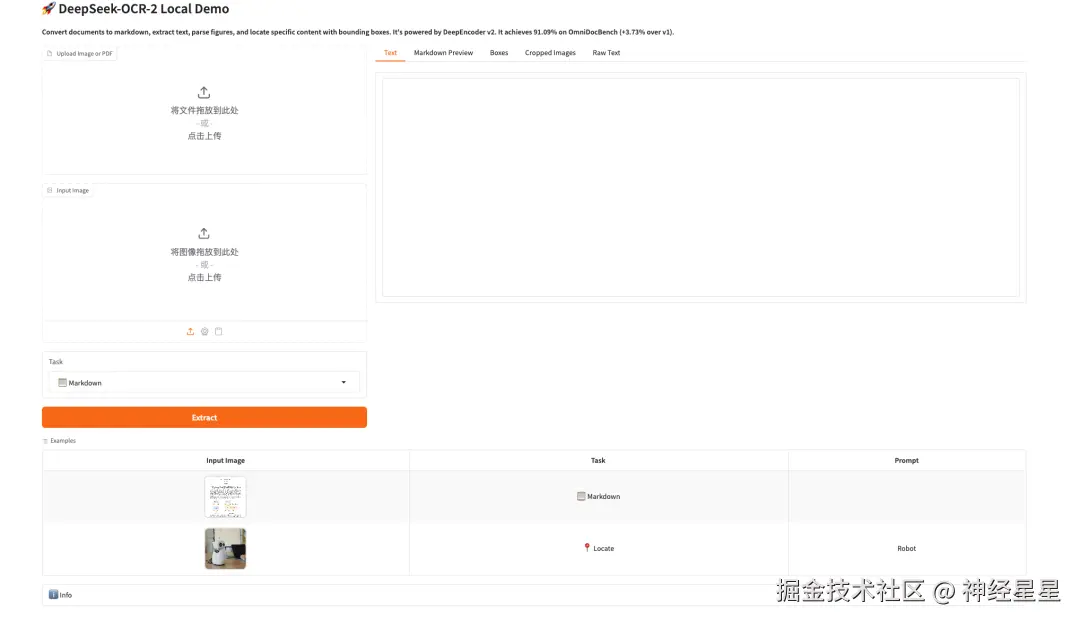The width and height of the screenshot is (1080, 623).
Task: Click the rocket icon in the page title
Action: point(48,9)
